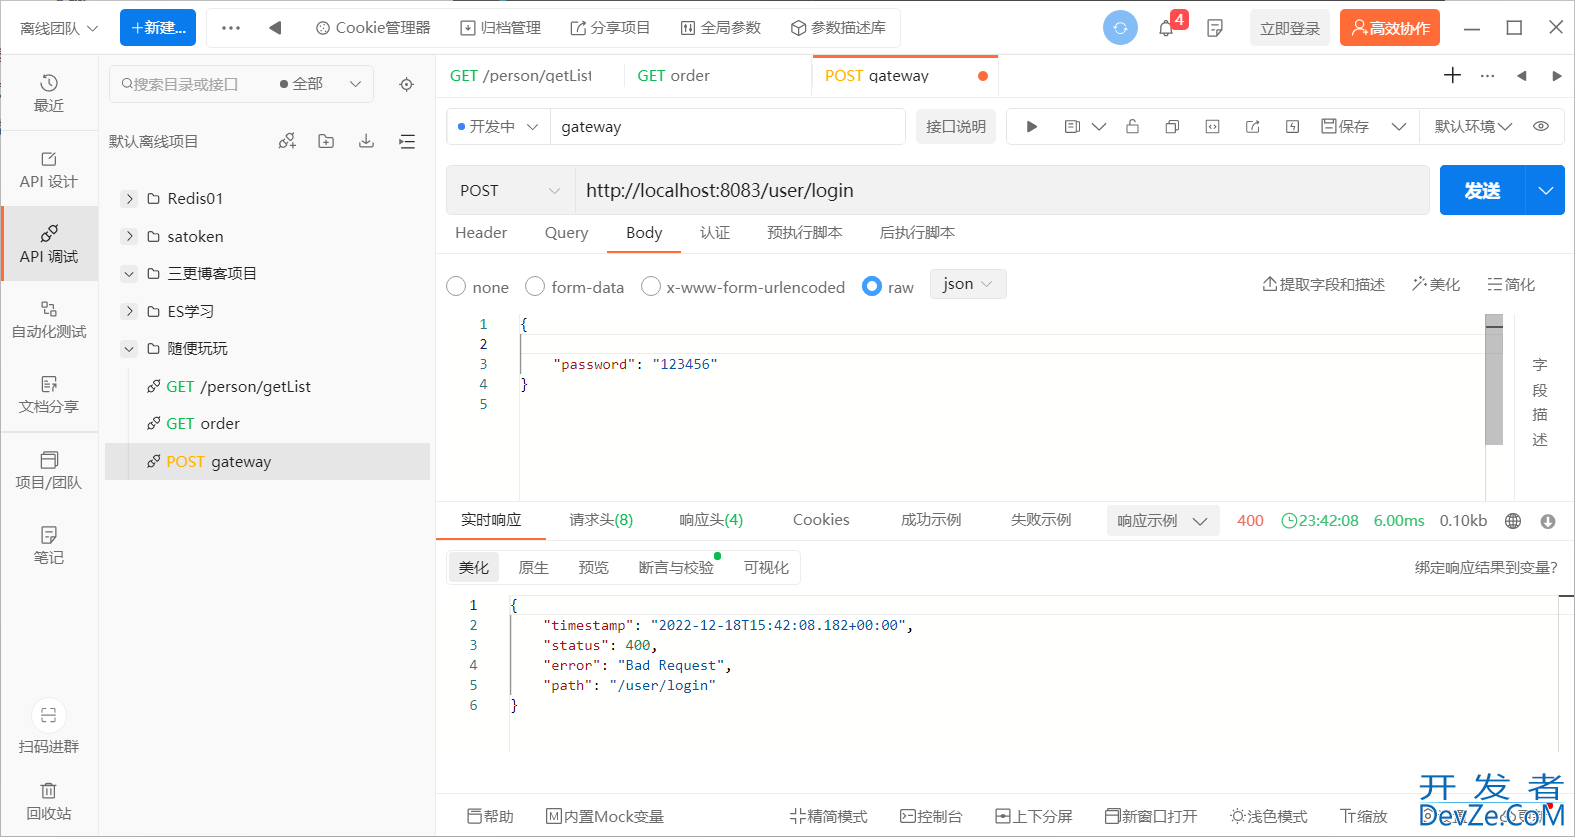Click the request body vertical scrollbar
This screenshot has height=837, width=1575.
1494,380
